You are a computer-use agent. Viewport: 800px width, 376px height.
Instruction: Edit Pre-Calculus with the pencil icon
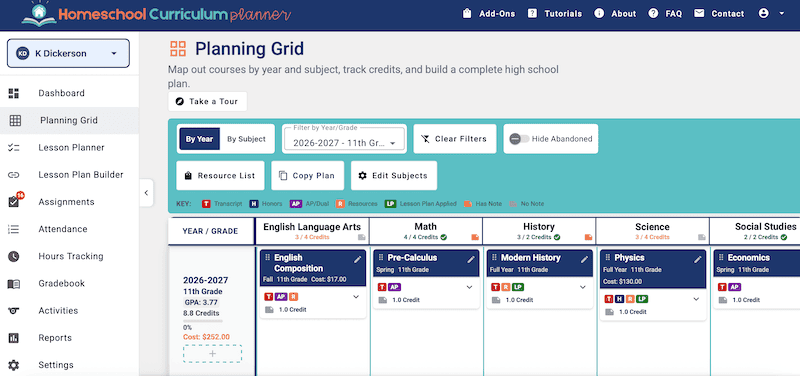(471, 260)
